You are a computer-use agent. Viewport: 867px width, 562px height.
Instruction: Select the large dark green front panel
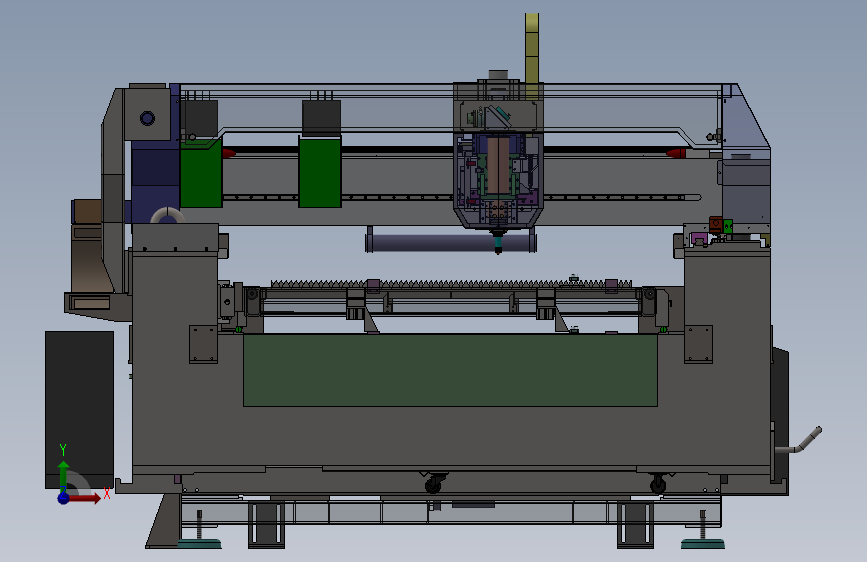click(x=450, y=370)
